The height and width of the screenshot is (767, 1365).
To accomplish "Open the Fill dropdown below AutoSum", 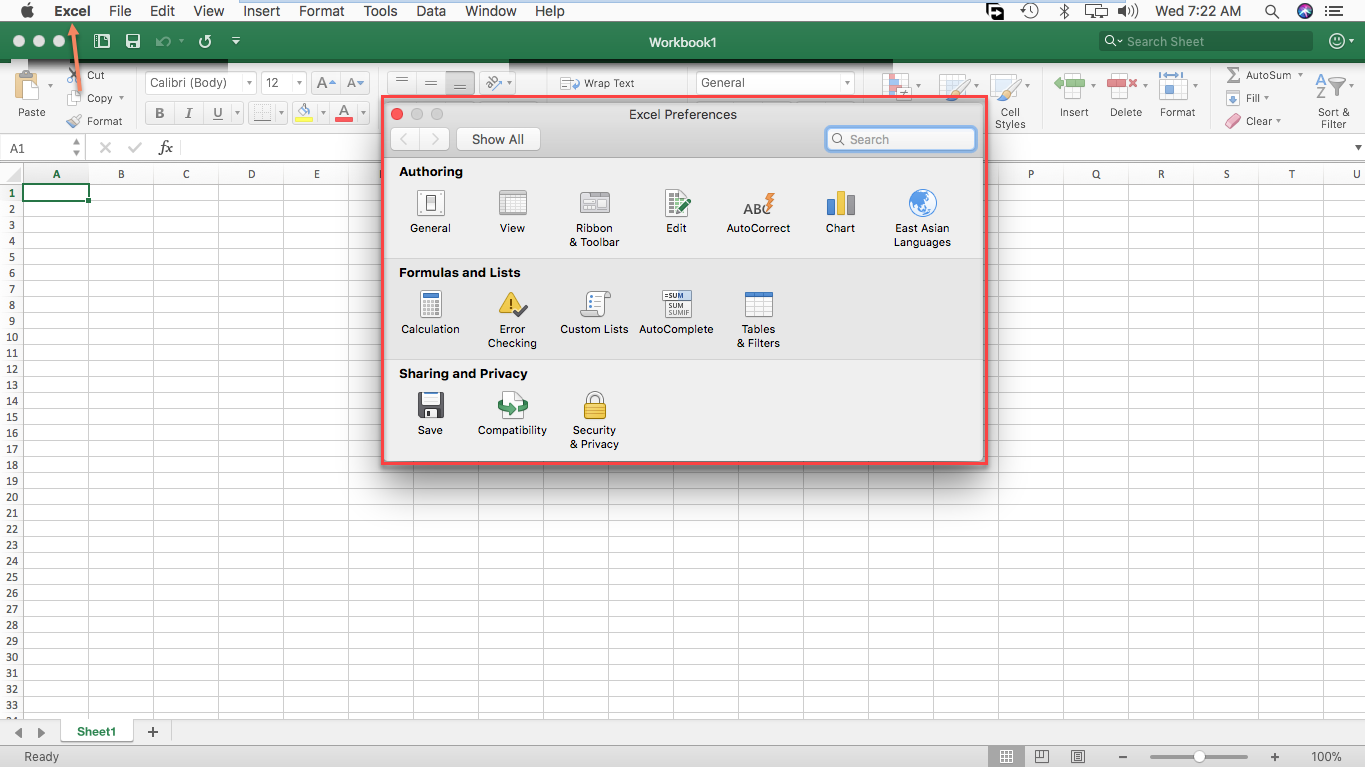I will [x=1247, y=98].
